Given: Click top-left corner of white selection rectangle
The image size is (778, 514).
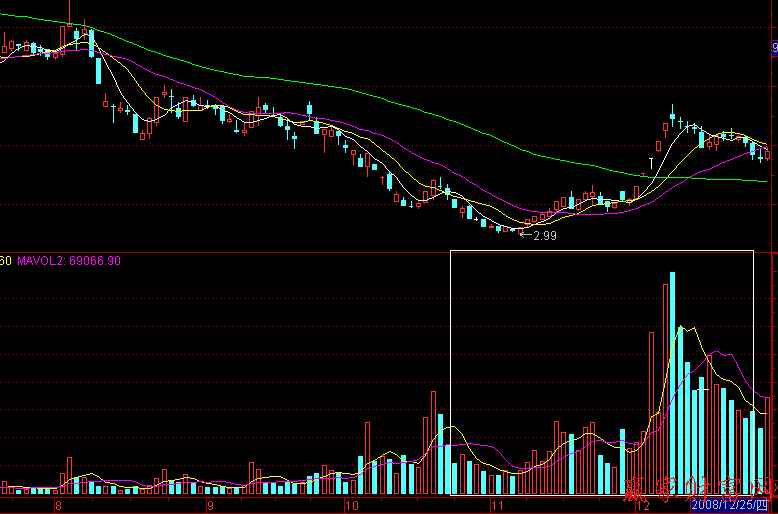Looking at the screenshot, I should click(451, 250).
